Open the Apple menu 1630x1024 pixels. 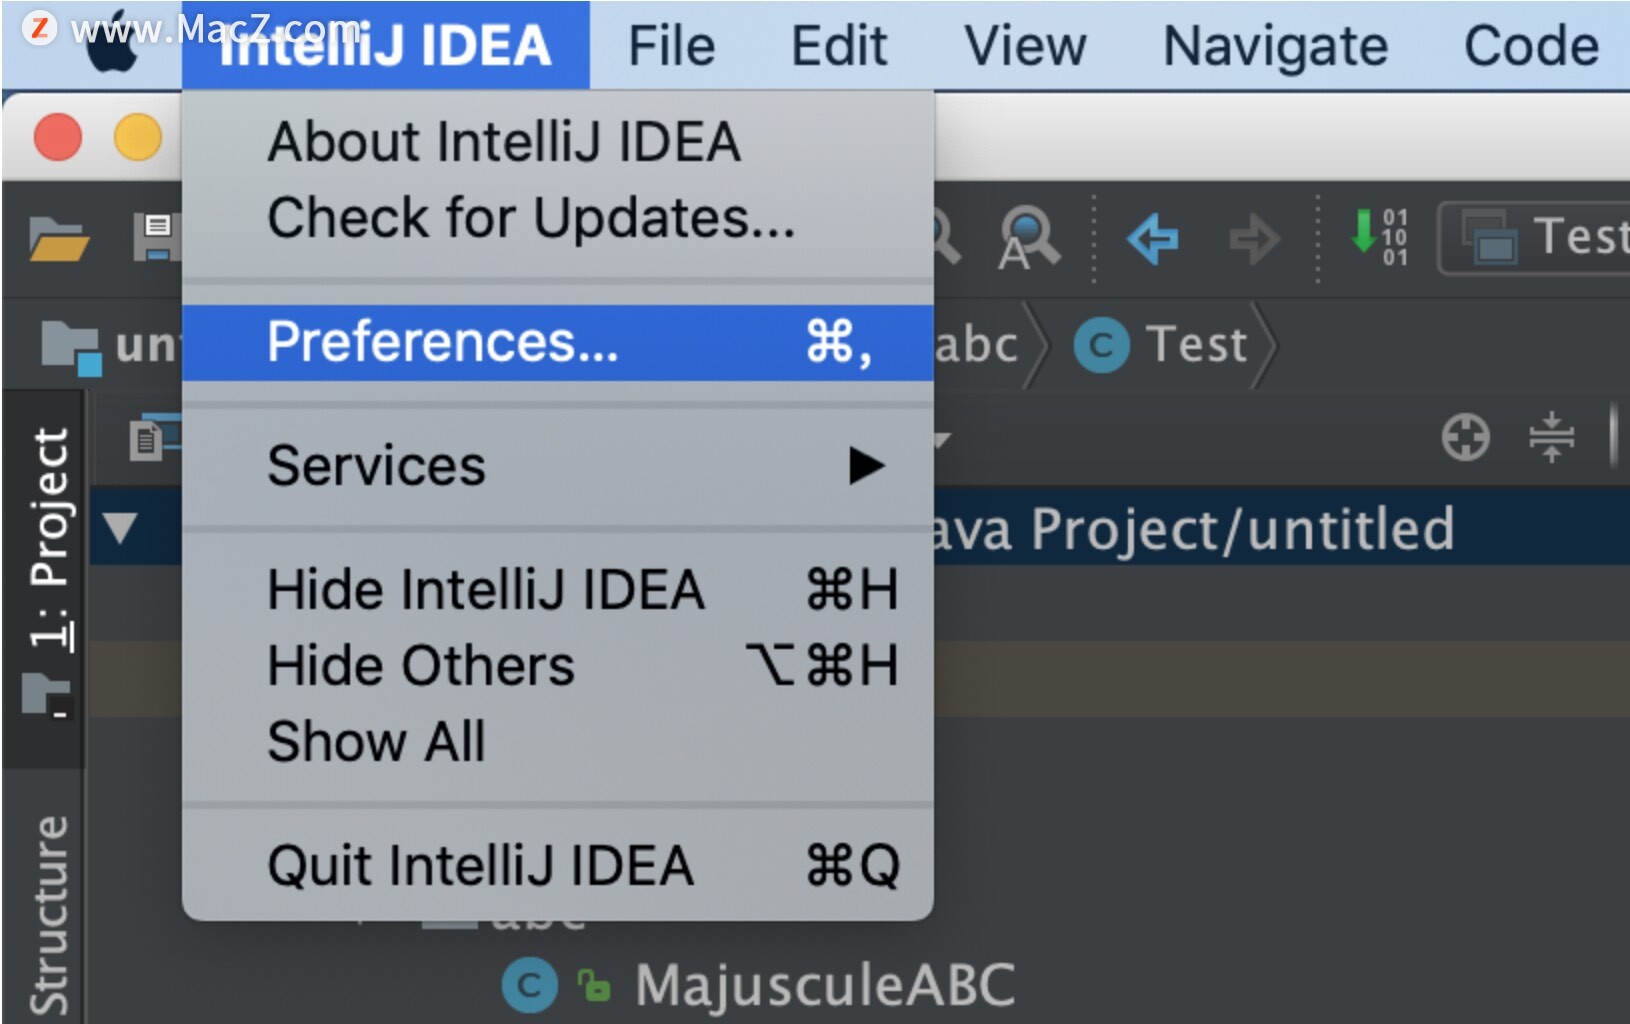(112, 46)
